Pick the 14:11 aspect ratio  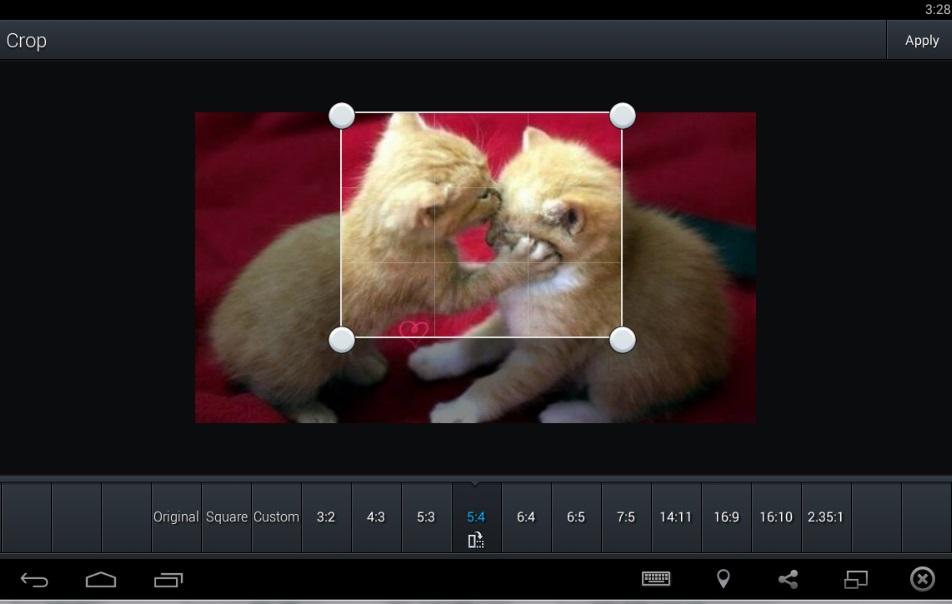coord(676,517)
